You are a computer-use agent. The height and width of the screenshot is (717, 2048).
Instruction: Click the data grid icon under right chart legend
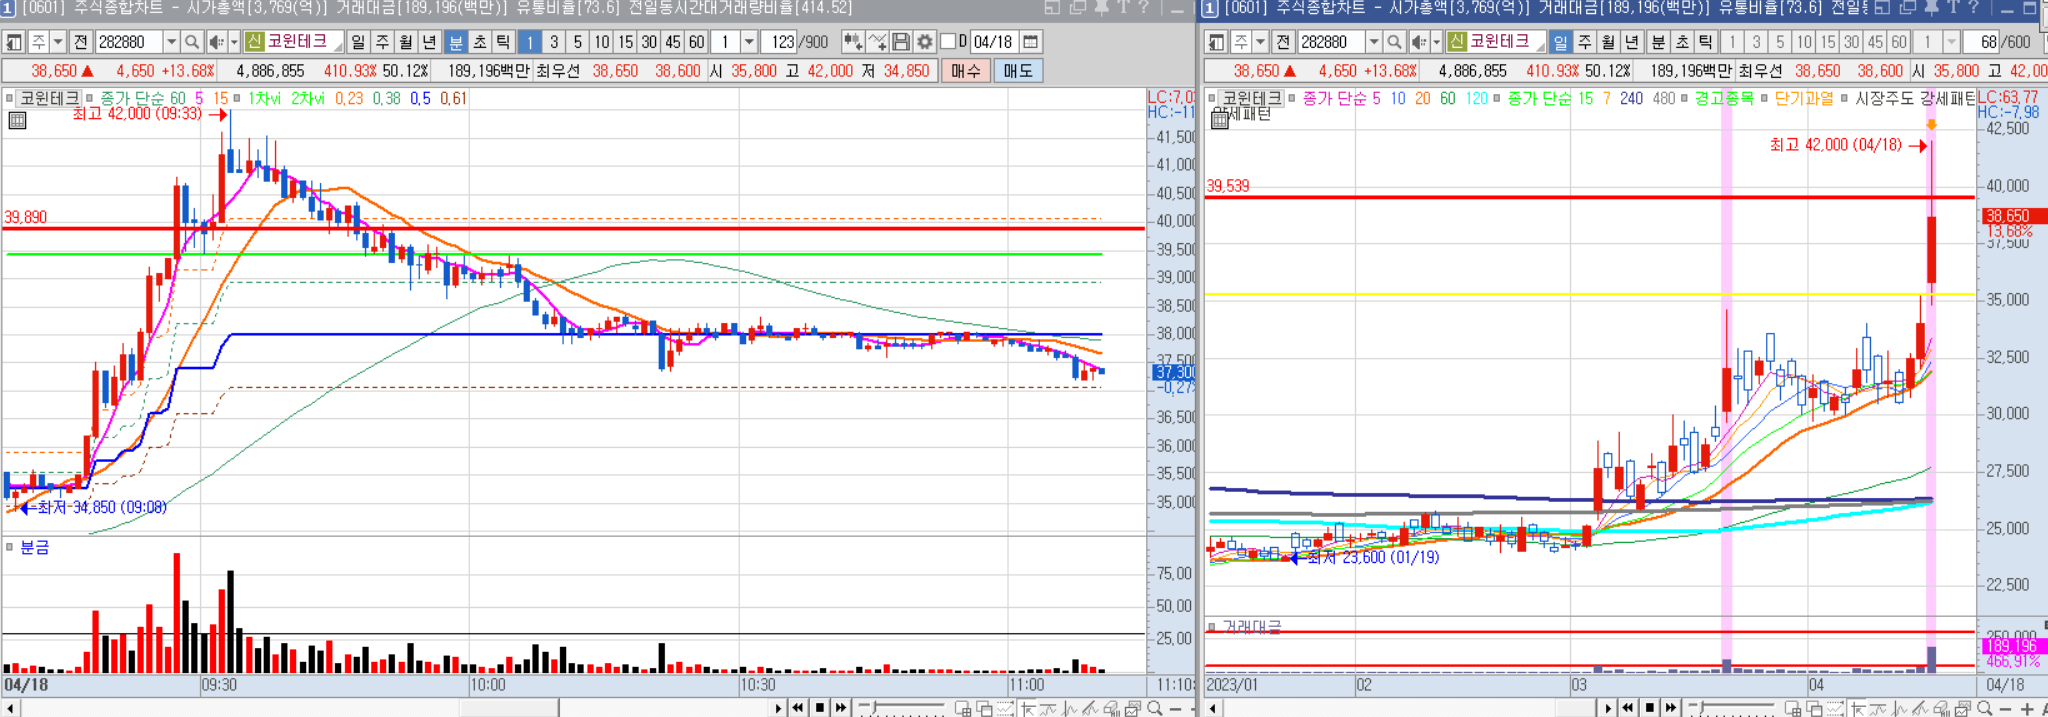[x=1219, y=121]
